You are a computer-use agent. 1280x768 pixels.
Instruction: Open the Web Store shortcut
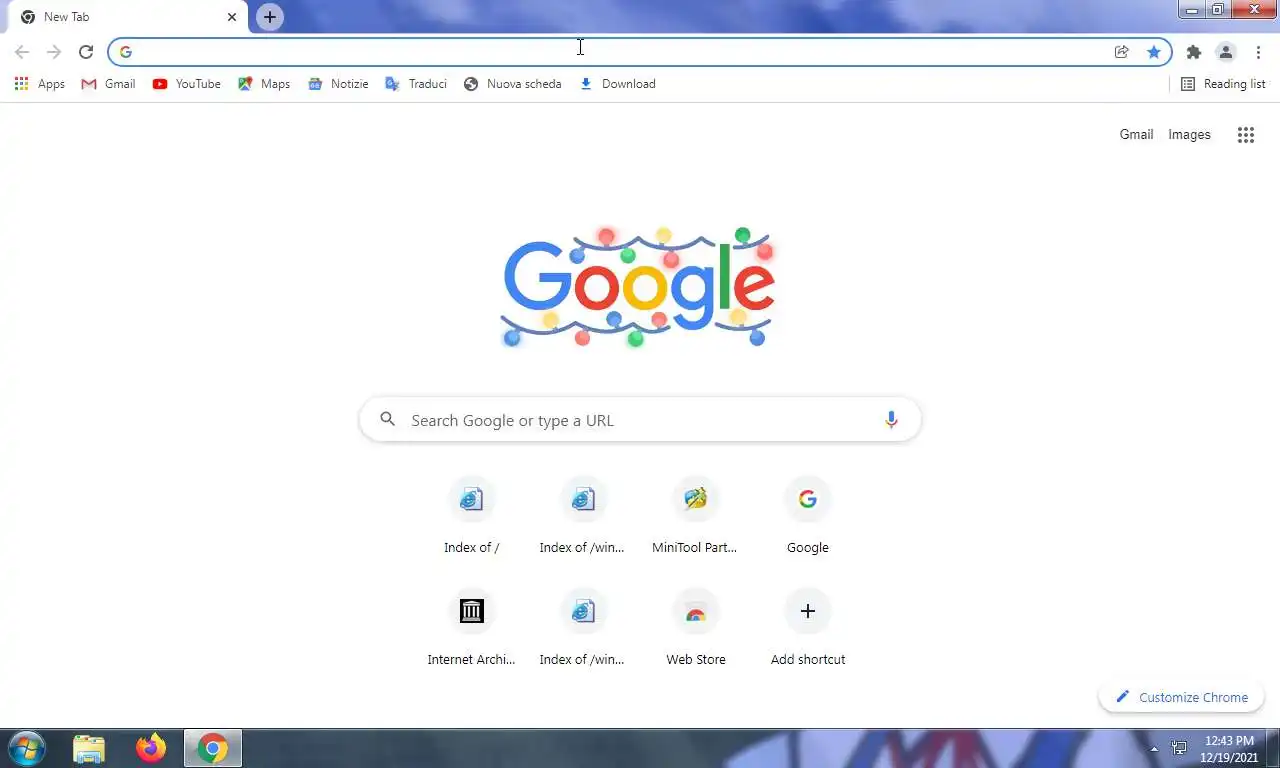click(696, 628)
